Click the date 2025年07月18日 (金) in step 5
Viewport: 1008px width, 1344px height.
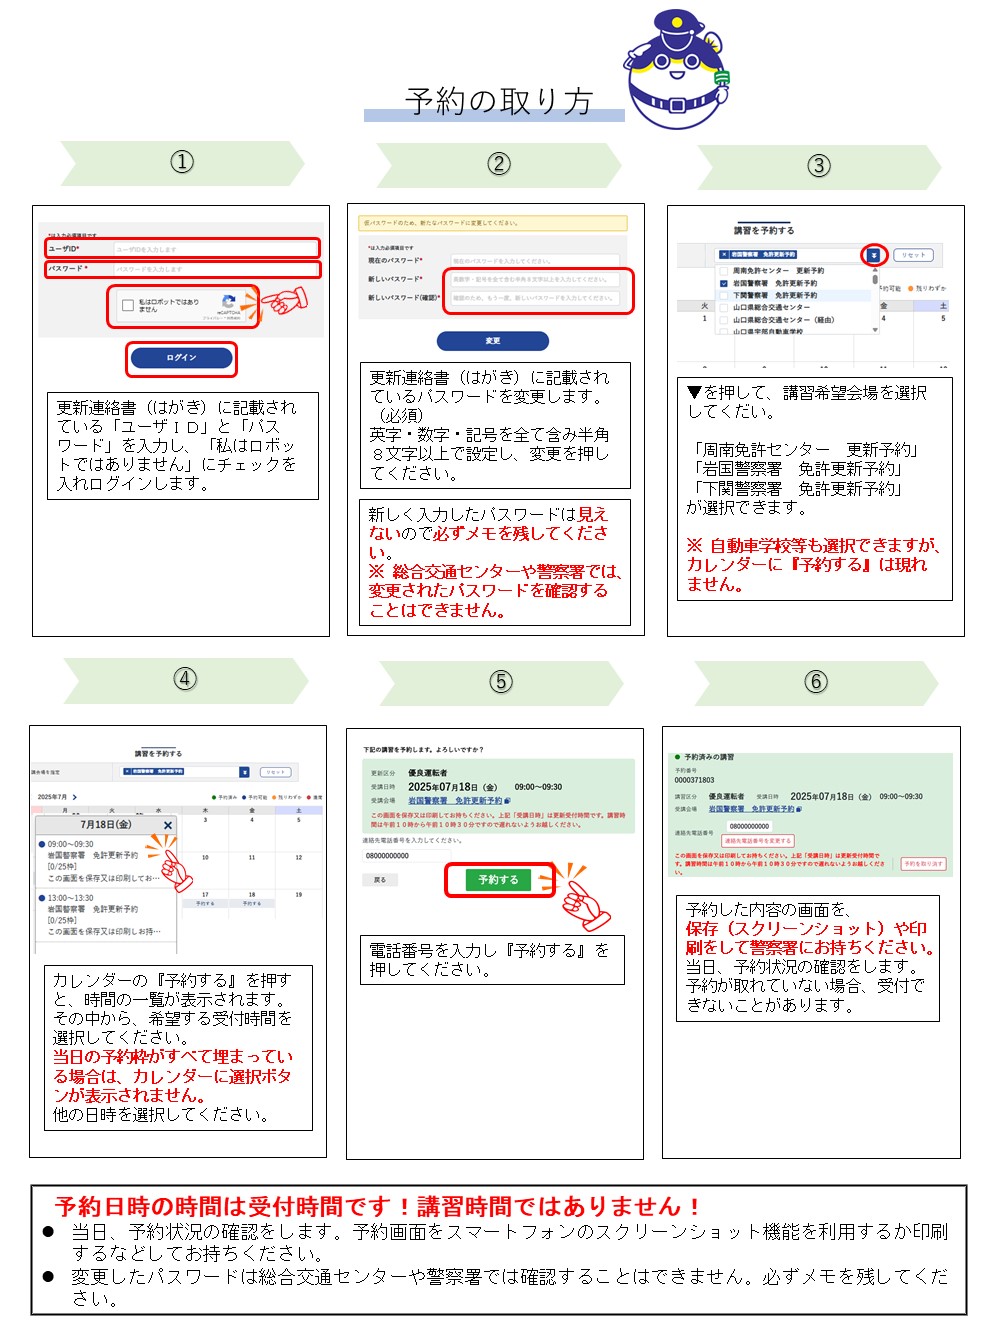pyautogui.click(x=453, y=787)
